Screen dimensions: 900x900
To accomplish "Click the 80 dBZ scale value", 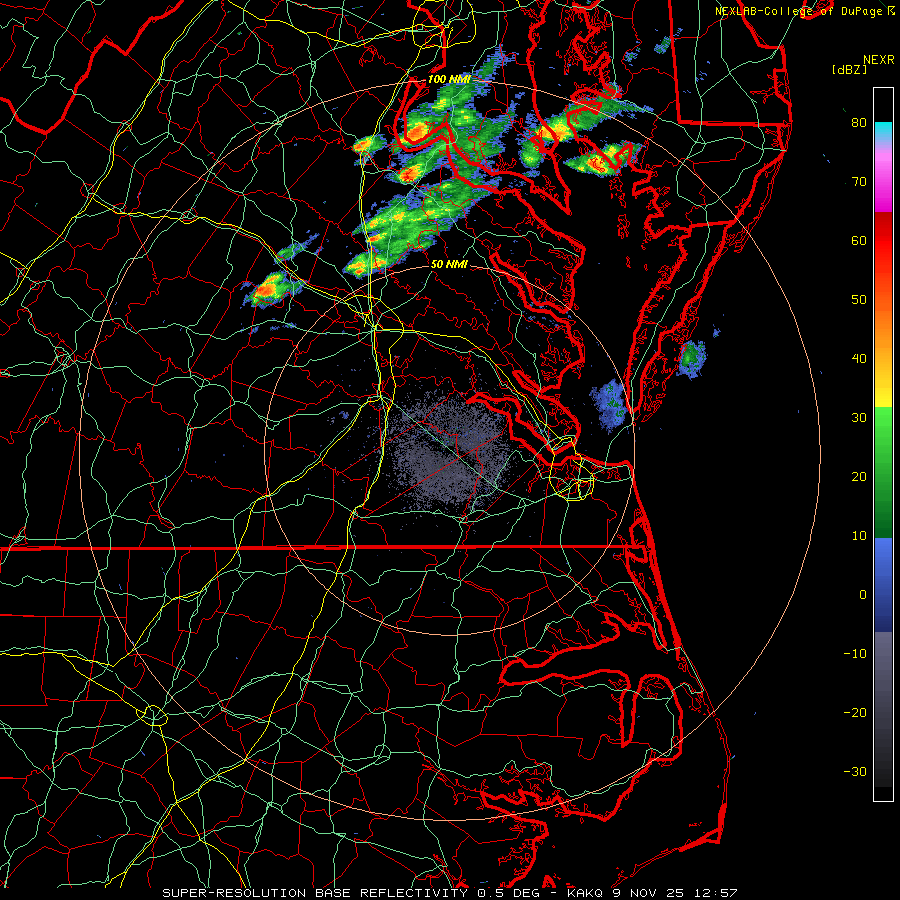I will coord(859,123).
